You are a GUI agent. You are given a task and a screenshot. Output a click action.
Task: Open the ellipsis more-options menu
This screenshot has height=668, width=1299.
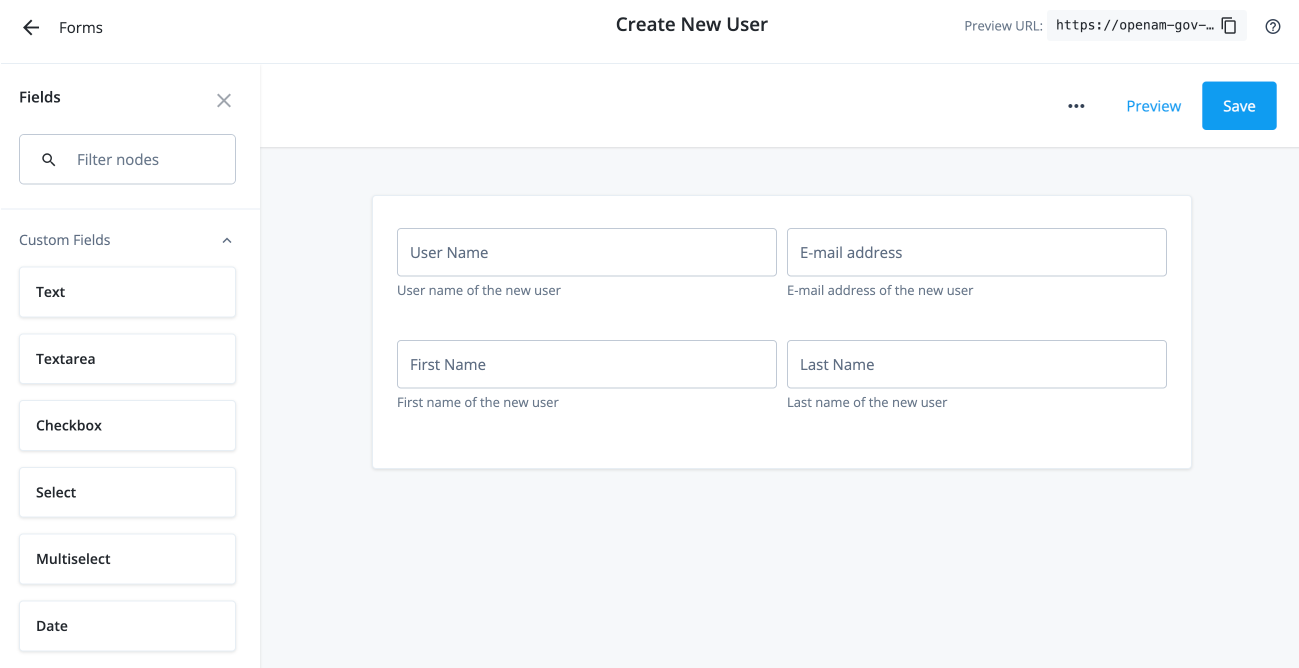[x=1076, y=106]
